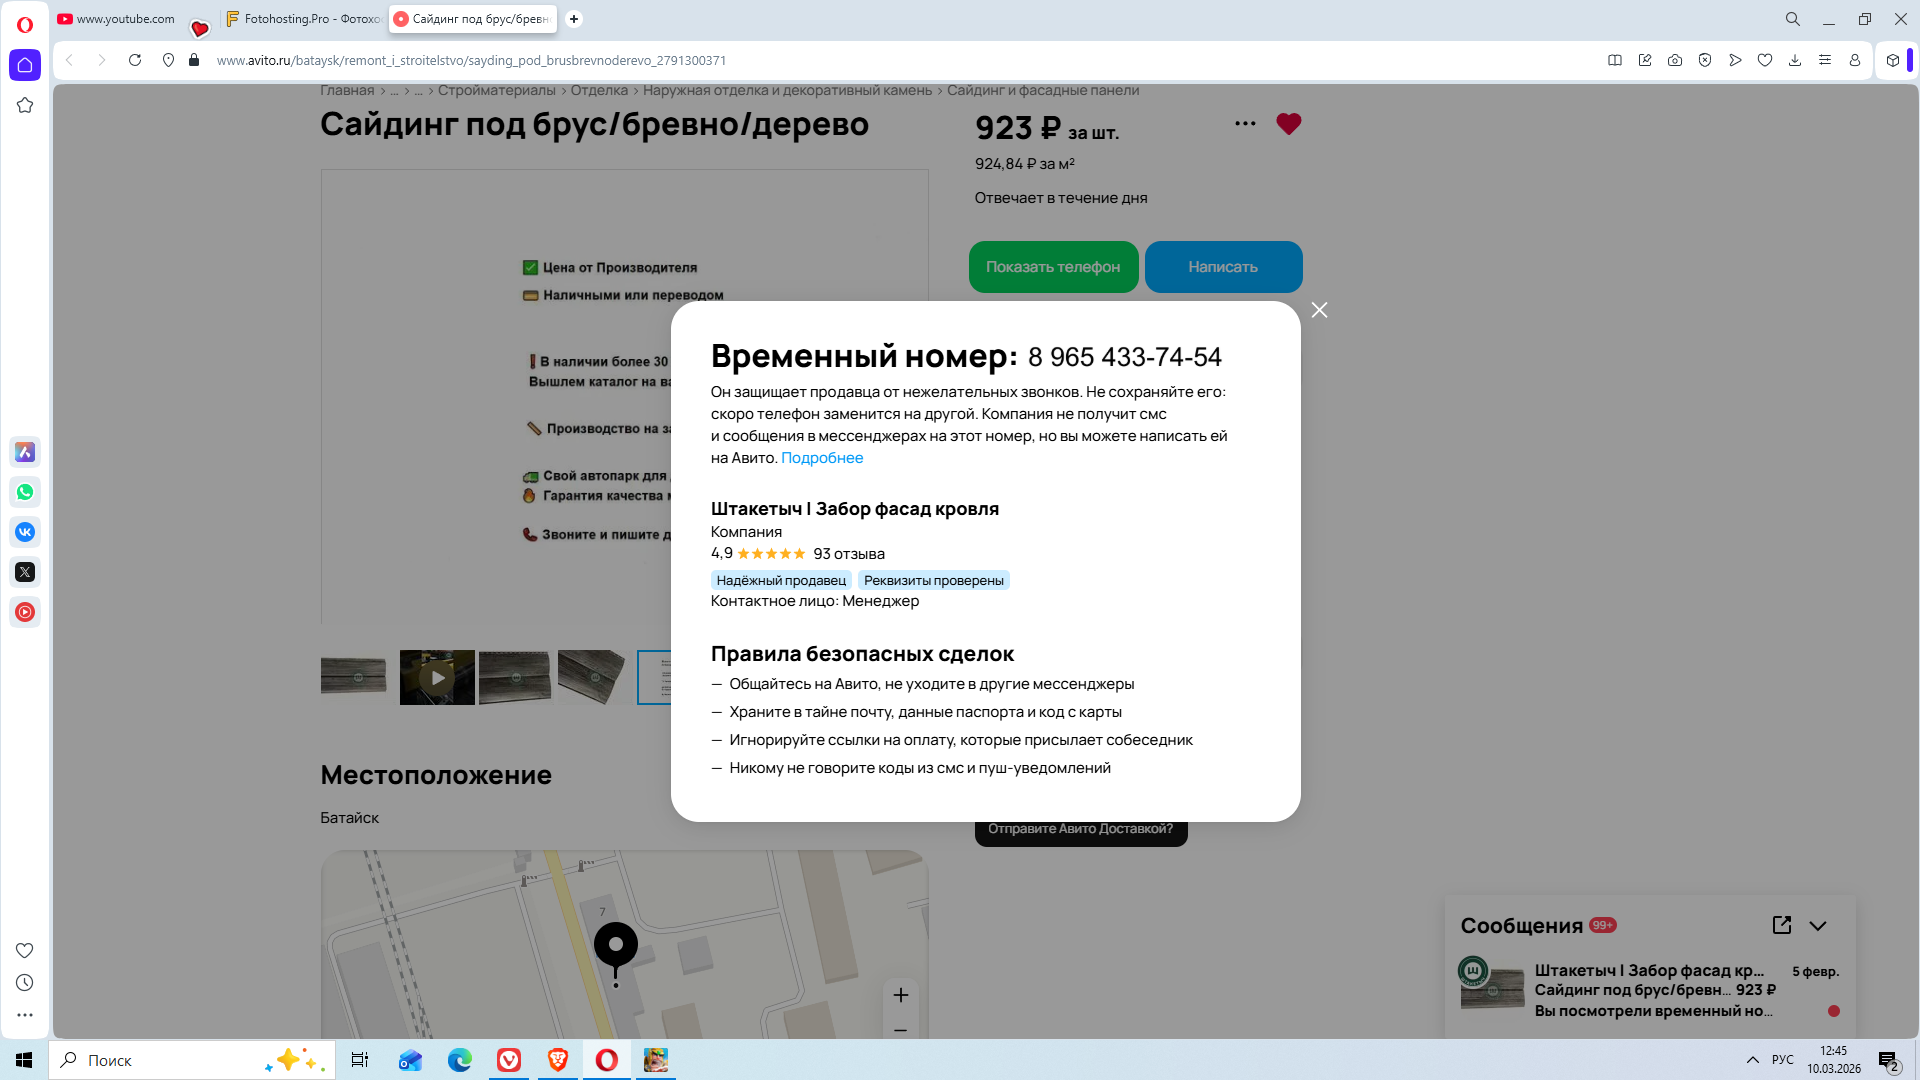
Task: Play the video thumbnail in gallery
Action: pyautogui.click(x=437, y=677)
